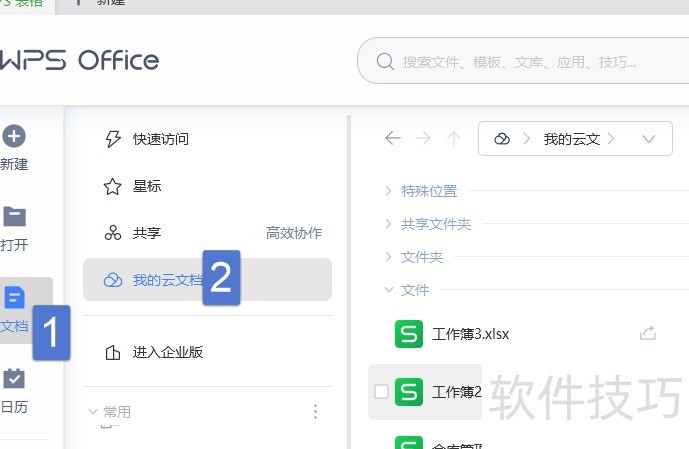
Task: Click 我的云文 in the path breadcrumb
Action: point(572,139)
